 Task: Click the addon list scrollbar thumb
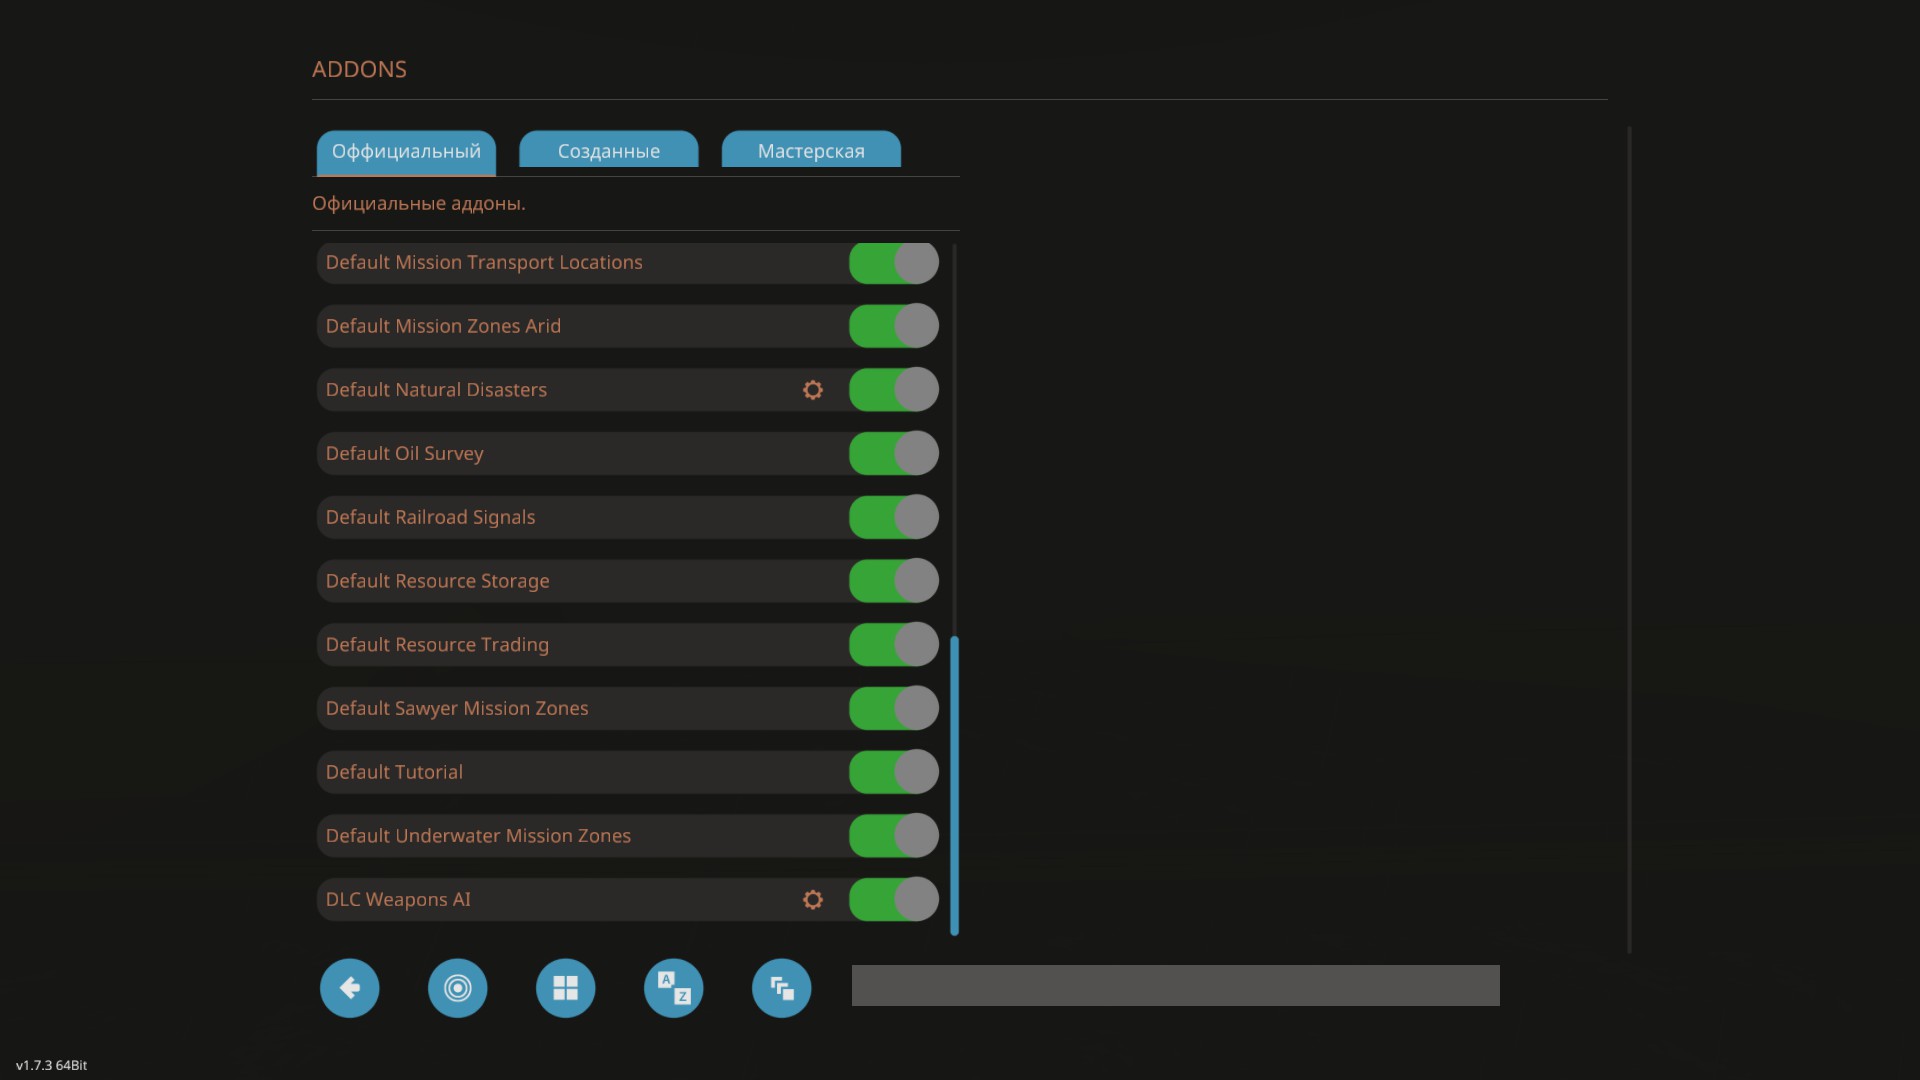point(954,785)
